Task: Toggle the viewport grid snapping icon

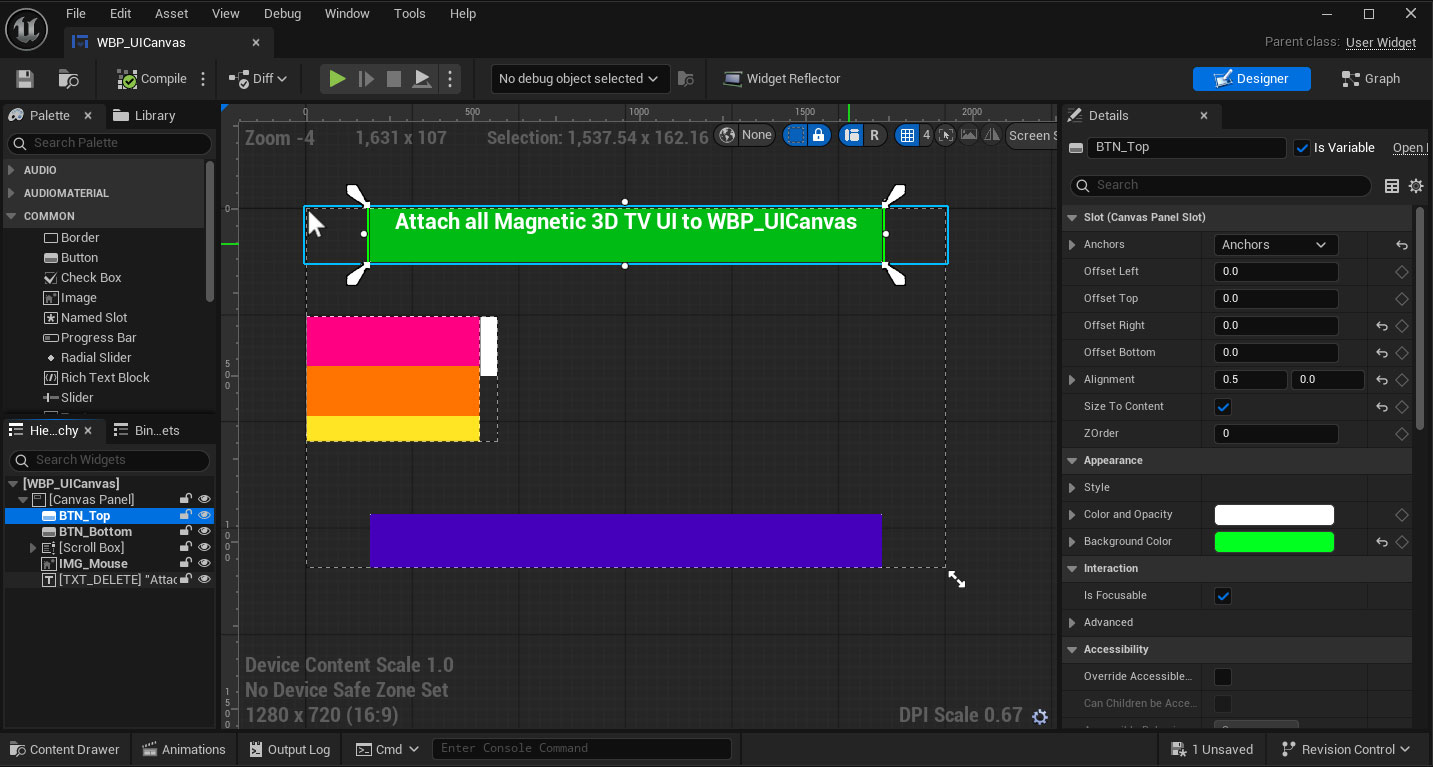Action: (x=908, y=134)
